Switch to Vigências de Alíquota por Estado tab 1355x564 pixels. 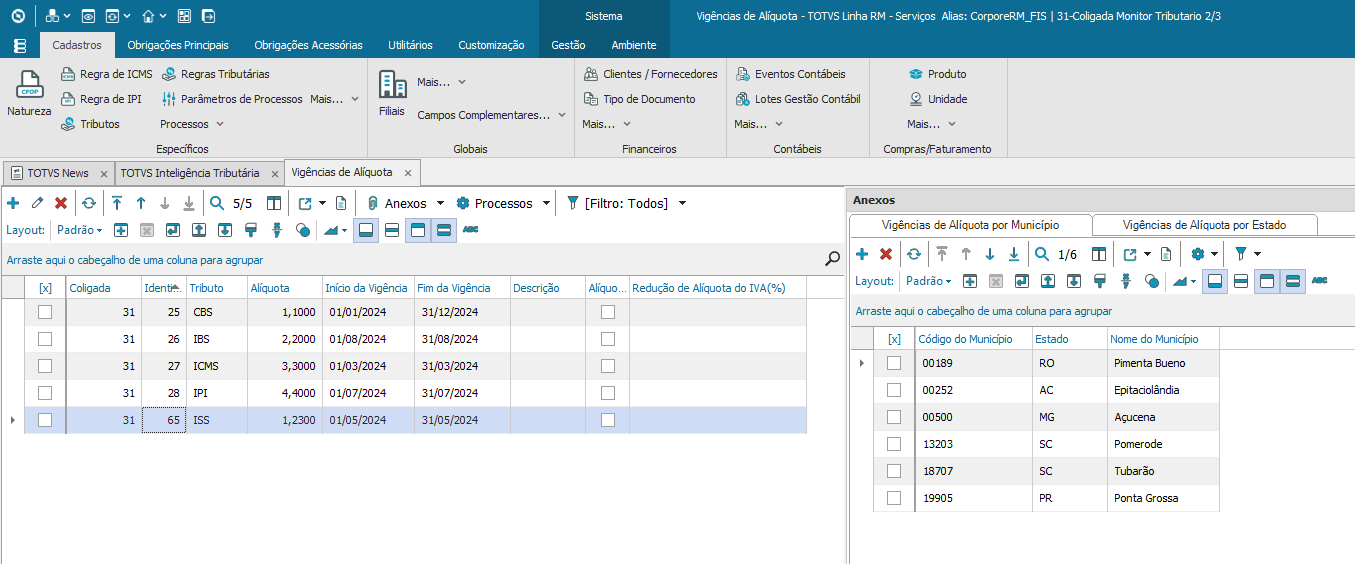pos(1204,225)
